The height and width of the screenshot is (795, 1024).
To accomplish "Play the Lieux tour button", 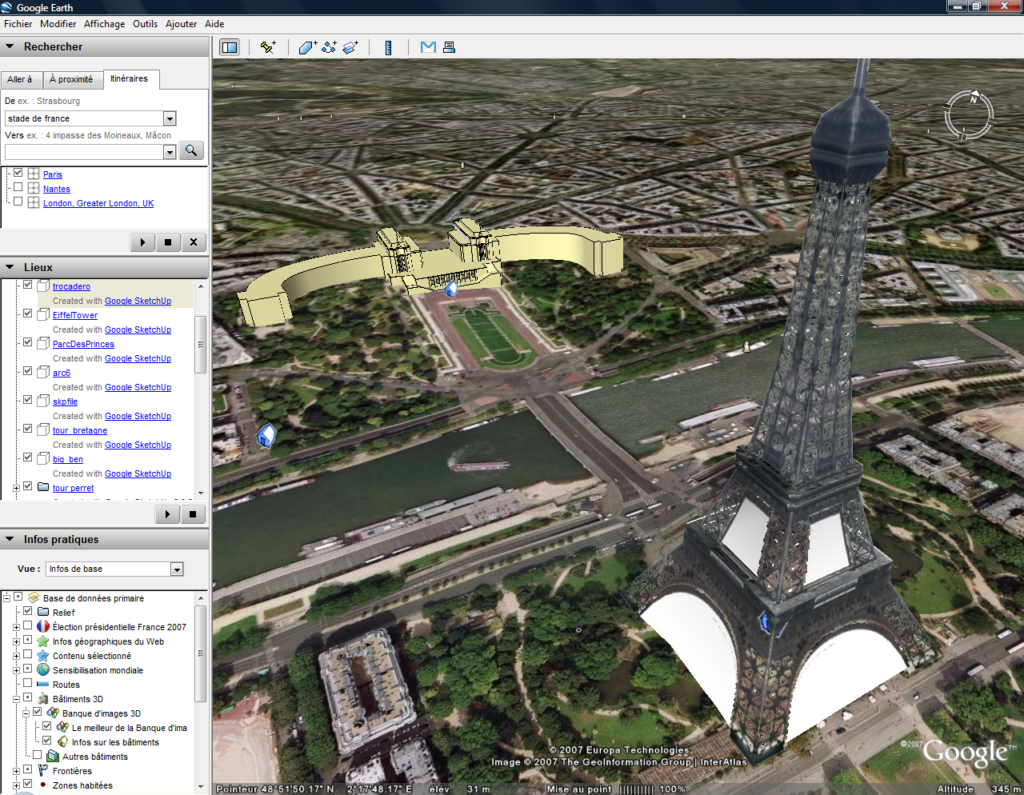I will (167, 514).
